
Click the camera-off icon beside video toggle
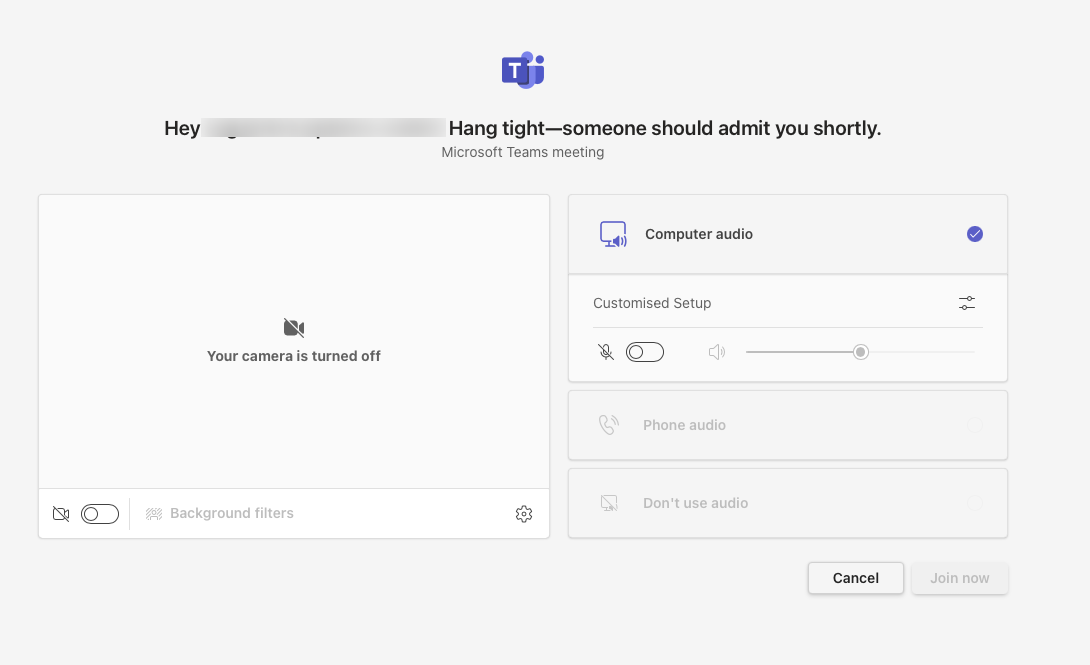pos(61,514)
